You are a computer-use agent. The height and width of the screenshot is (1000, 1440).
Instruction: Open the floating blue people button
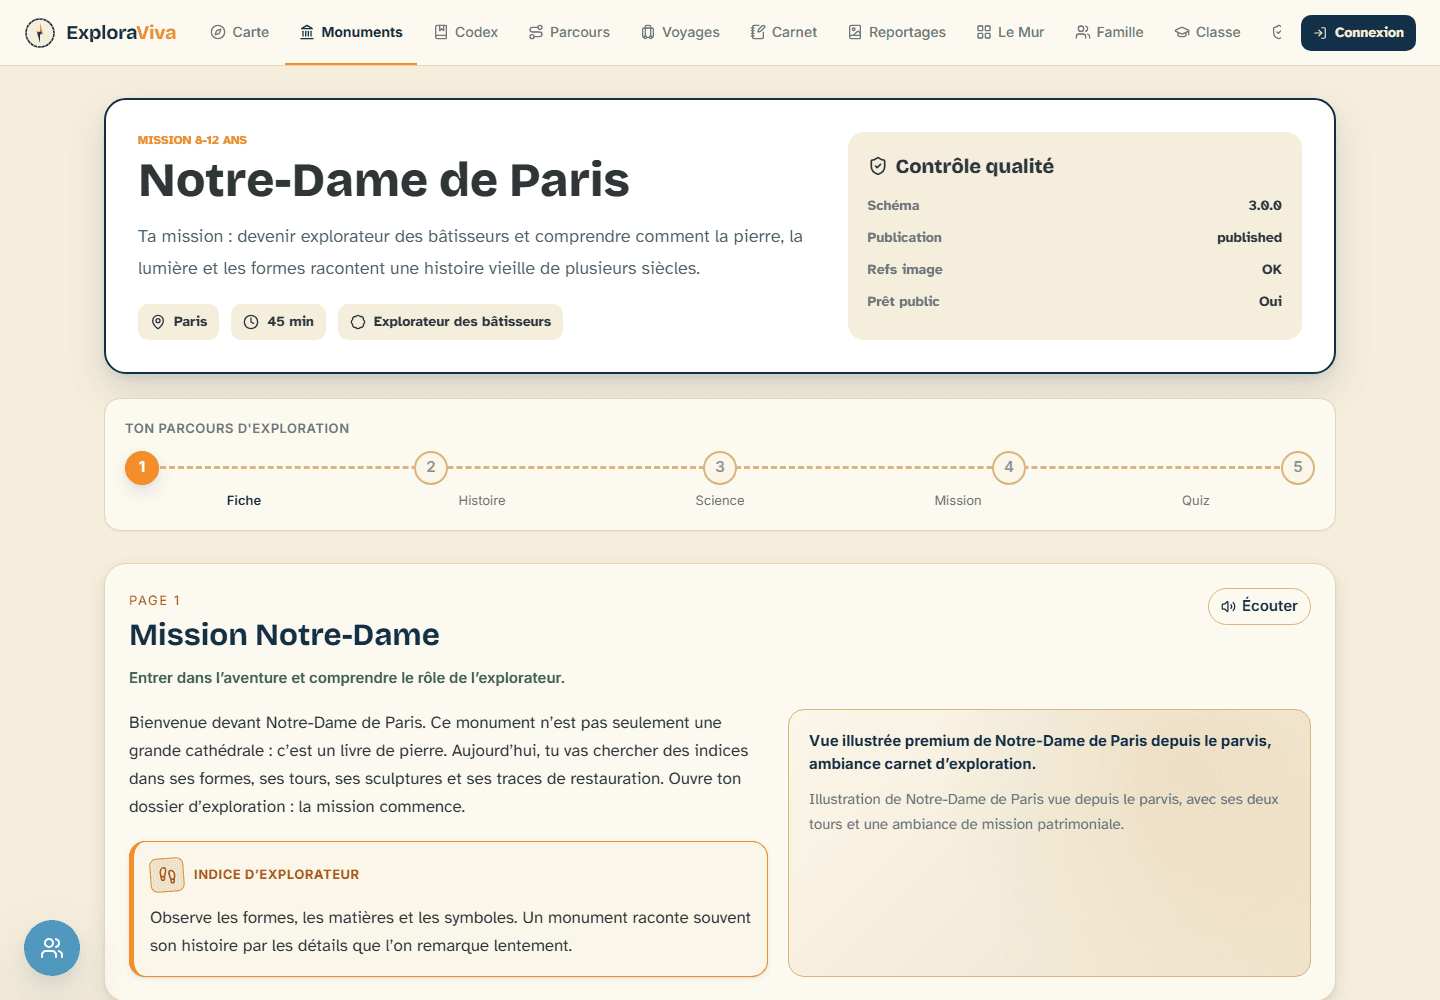[52, 948]
